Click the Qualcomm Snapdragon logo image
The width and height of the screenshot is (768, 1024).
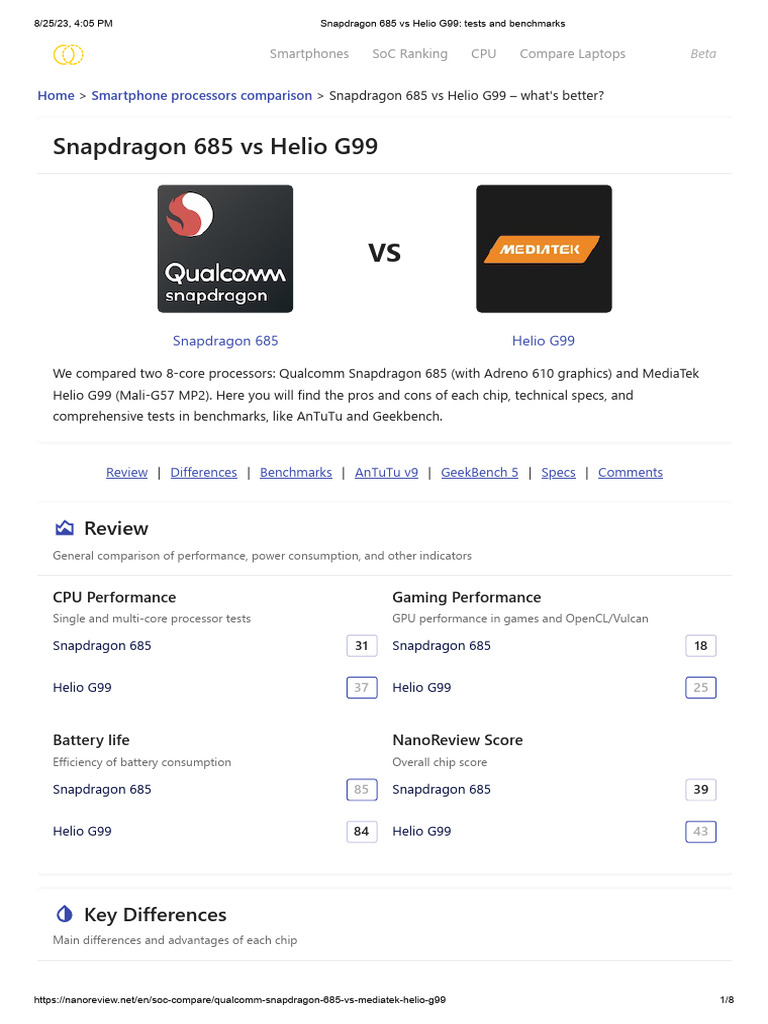(x=225, y=249)
